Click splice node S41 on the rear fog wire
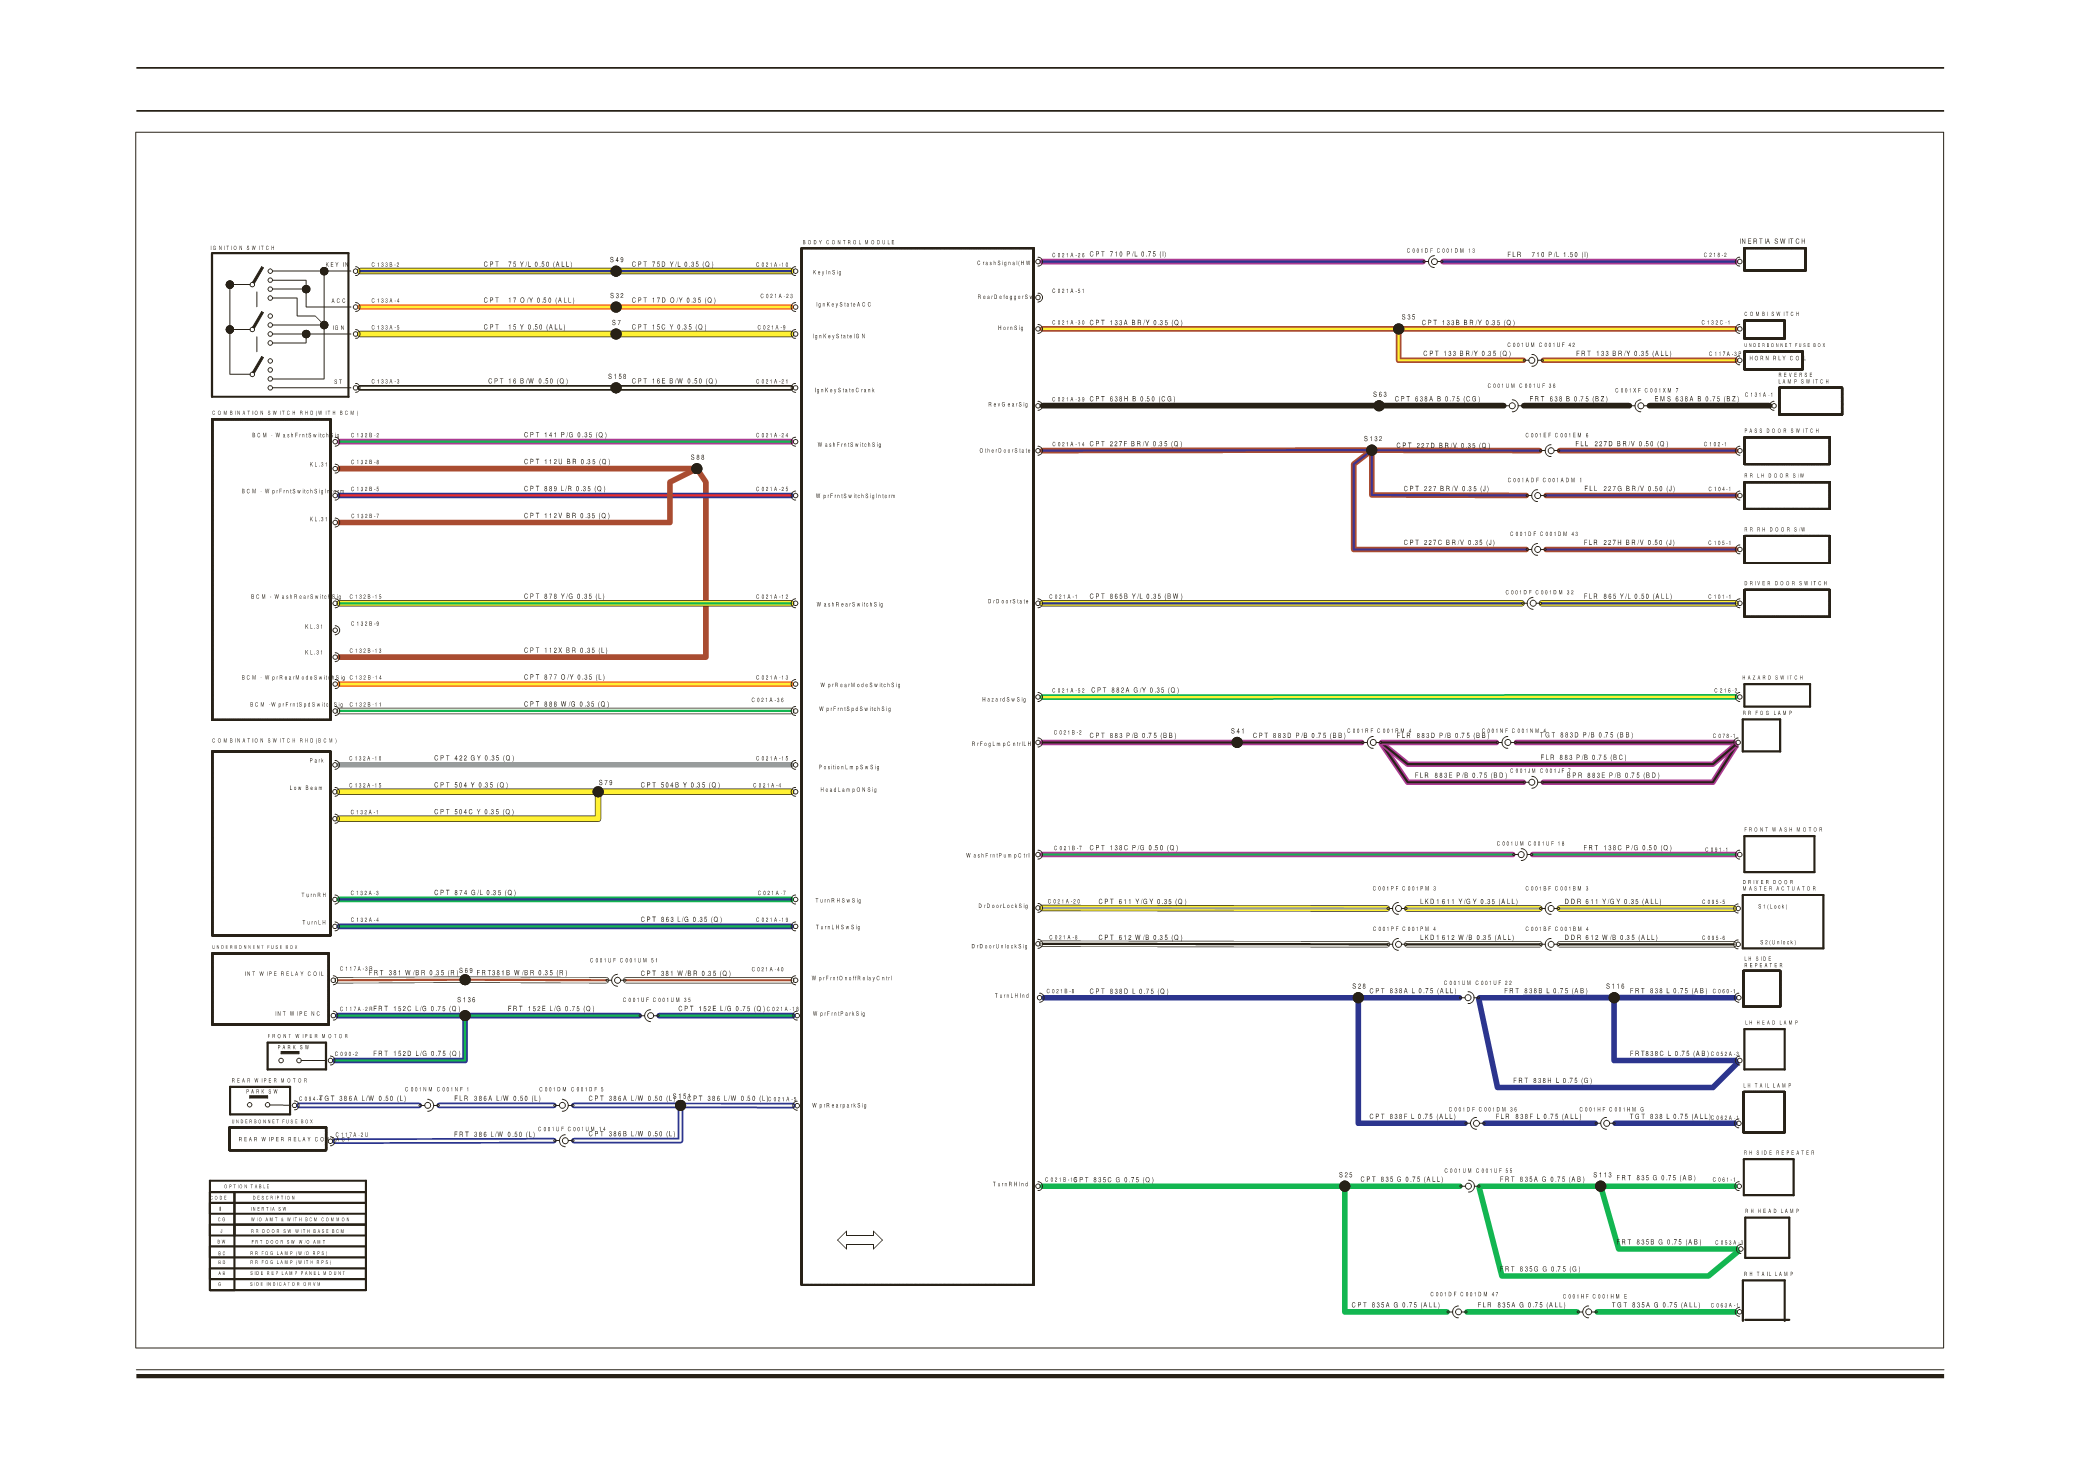 point(1237,742)
